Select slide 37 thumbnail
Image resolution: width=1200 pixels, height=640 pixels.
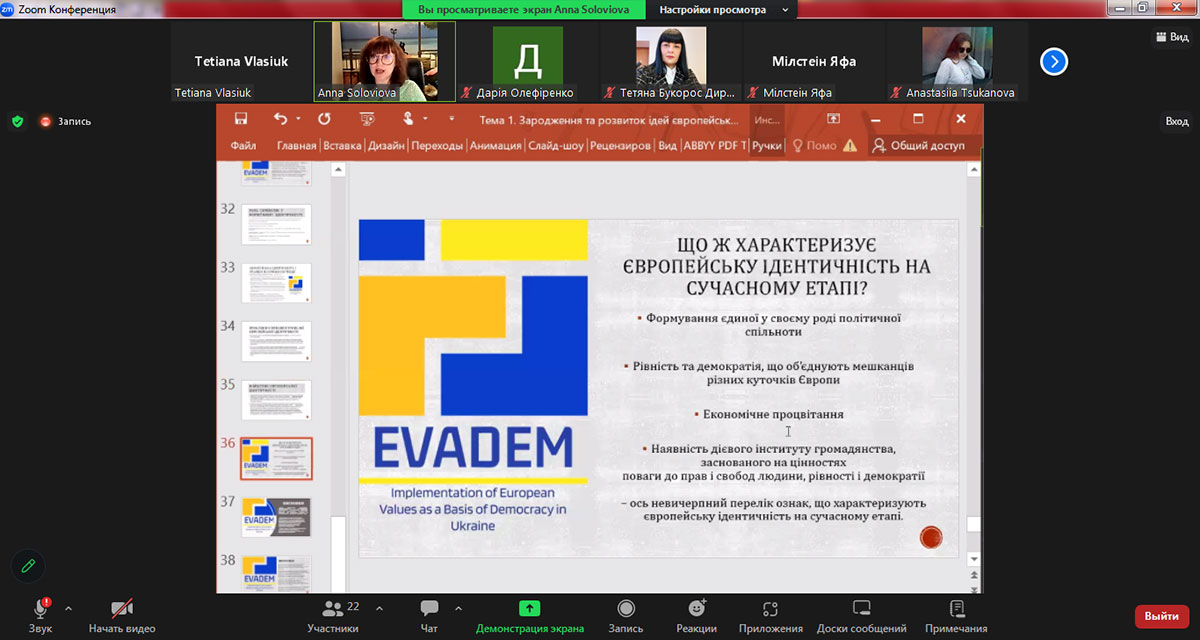coord(276,517)
